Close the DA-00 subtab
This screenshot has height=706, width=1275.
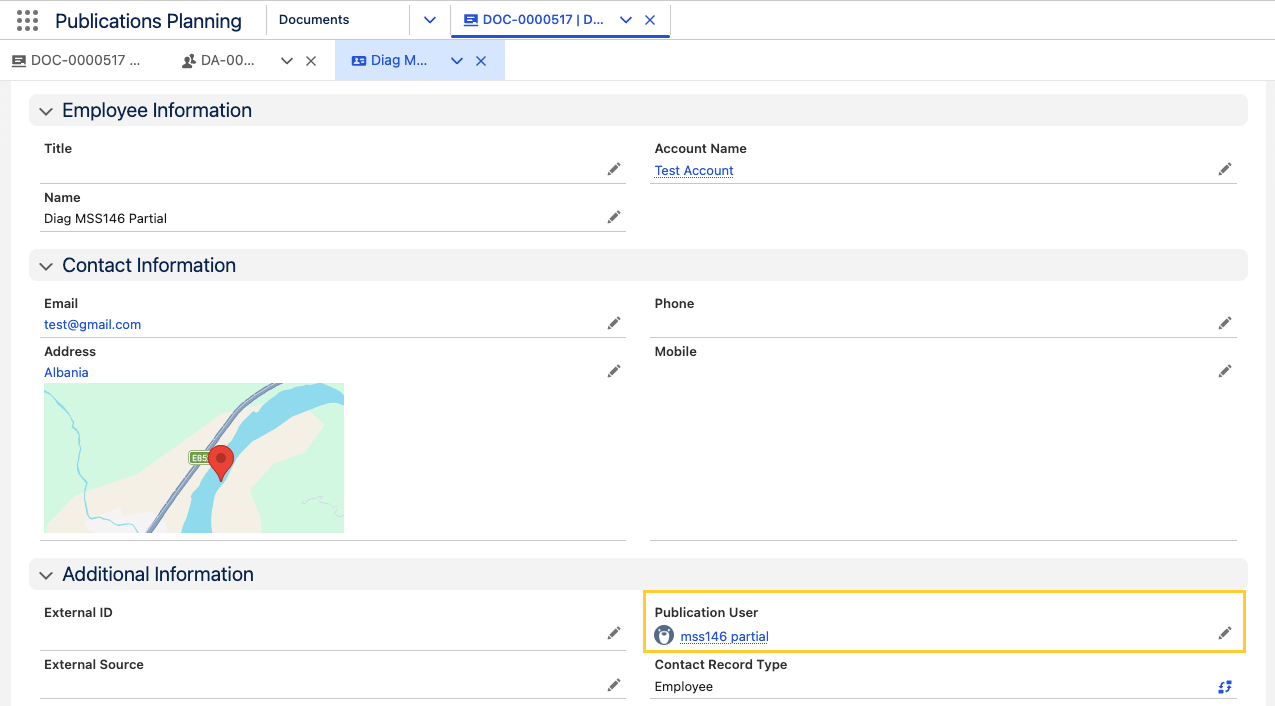coord(311,61)
